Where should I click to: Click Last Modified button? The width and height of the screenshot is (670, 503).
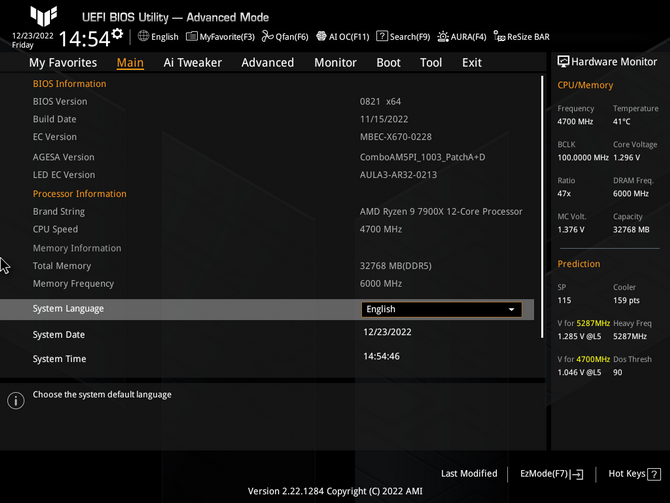[469, 474]
